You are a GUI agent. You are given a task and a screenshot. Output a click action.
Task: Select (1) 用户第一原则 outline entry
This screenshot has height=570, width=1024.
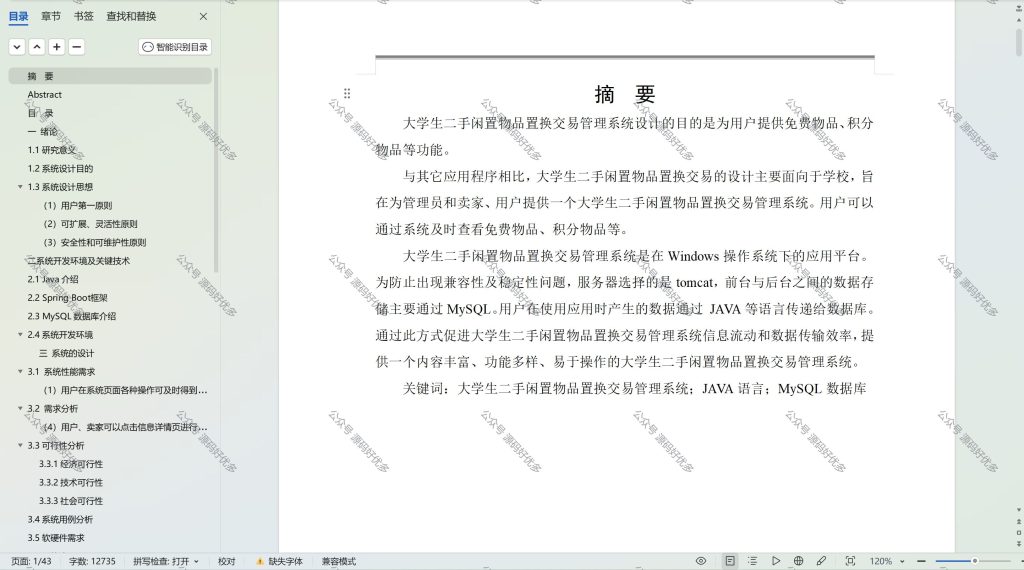click(78, 205)
